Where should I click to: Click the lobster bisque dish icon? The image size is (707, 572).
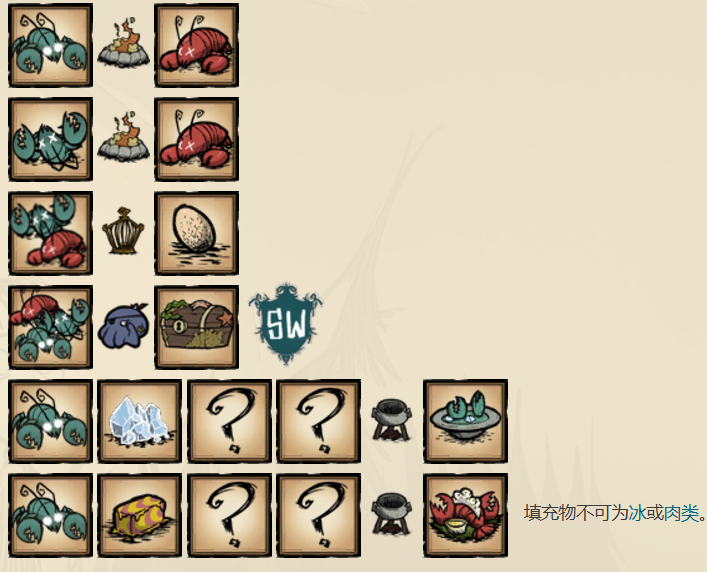coord(466,421)
